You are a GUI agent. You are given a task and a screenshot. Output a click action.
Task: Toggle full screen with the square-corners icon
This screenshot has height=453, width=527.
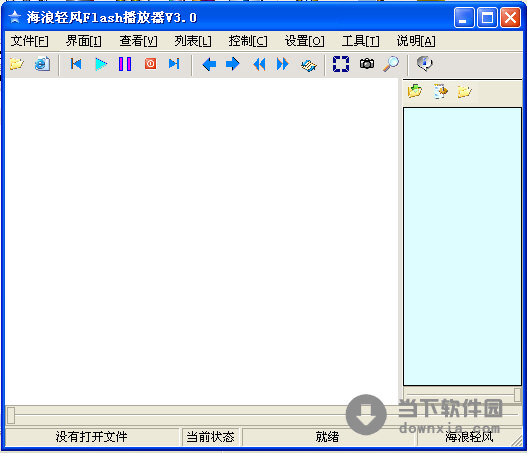point(341,64)
